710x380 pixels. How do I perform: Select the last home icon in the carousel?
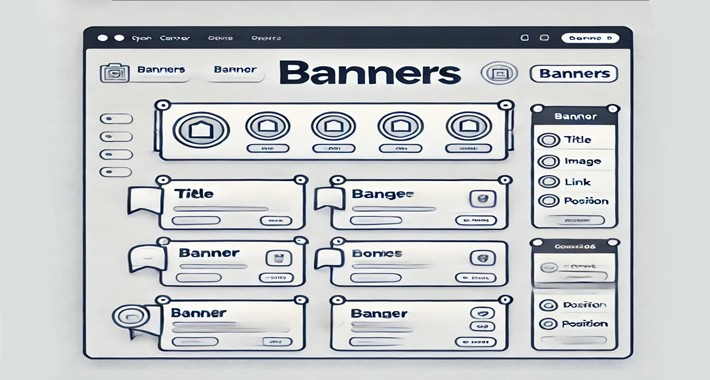point(468,126)
